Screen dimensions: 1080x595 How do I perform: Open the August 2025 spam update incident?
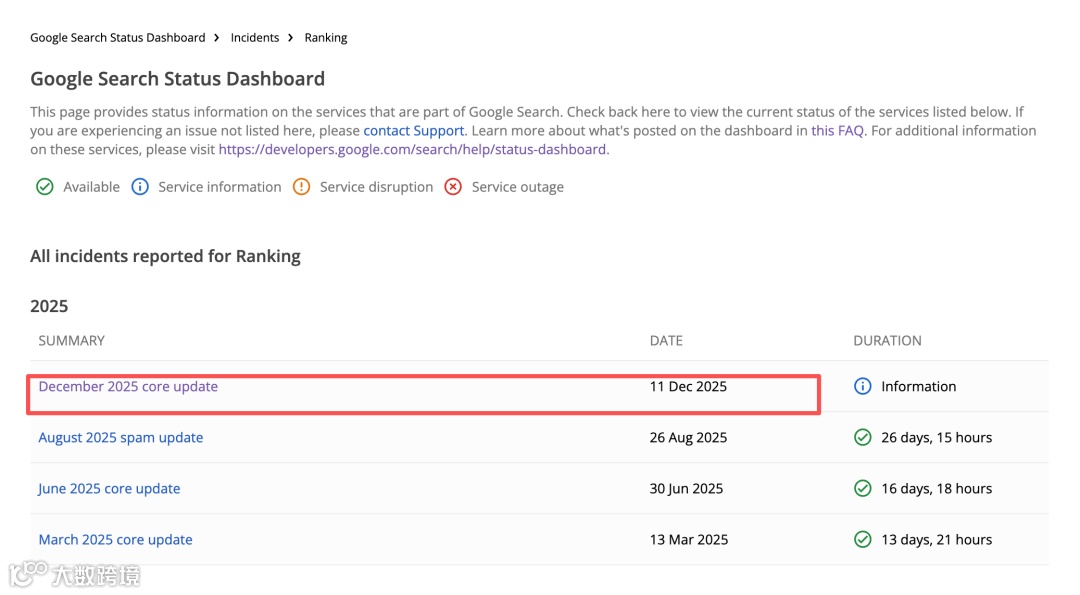pyautogui.click(x=120, y=437)
